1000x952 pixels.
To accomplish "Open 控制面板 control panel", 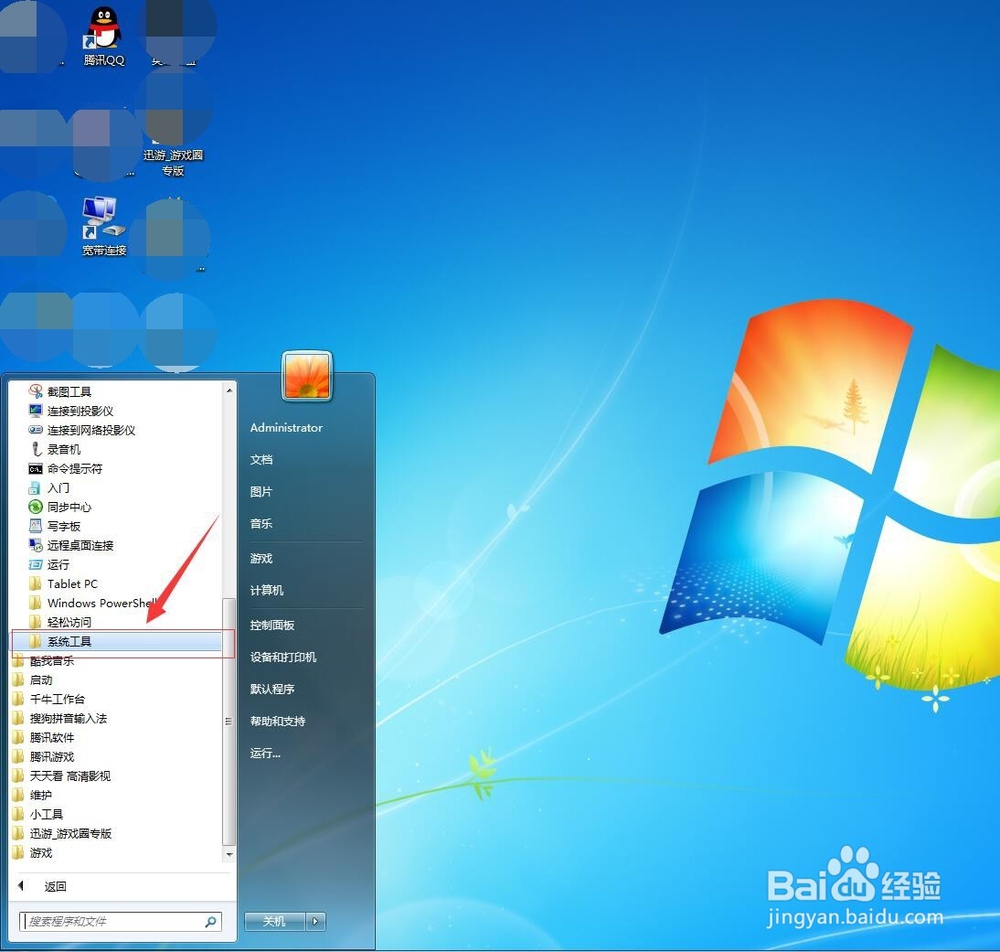I will [x=272, y=626].
